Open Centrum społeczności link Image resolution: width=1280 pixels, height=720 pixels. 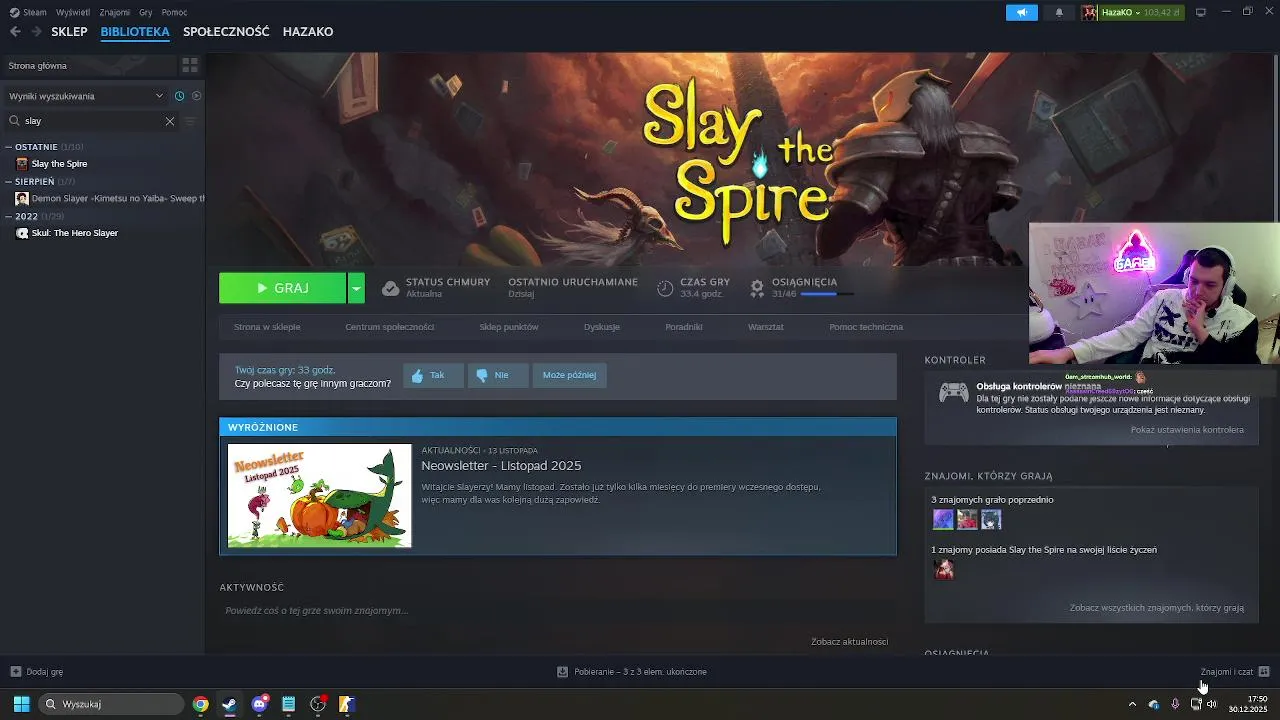(x=390, y=327)
